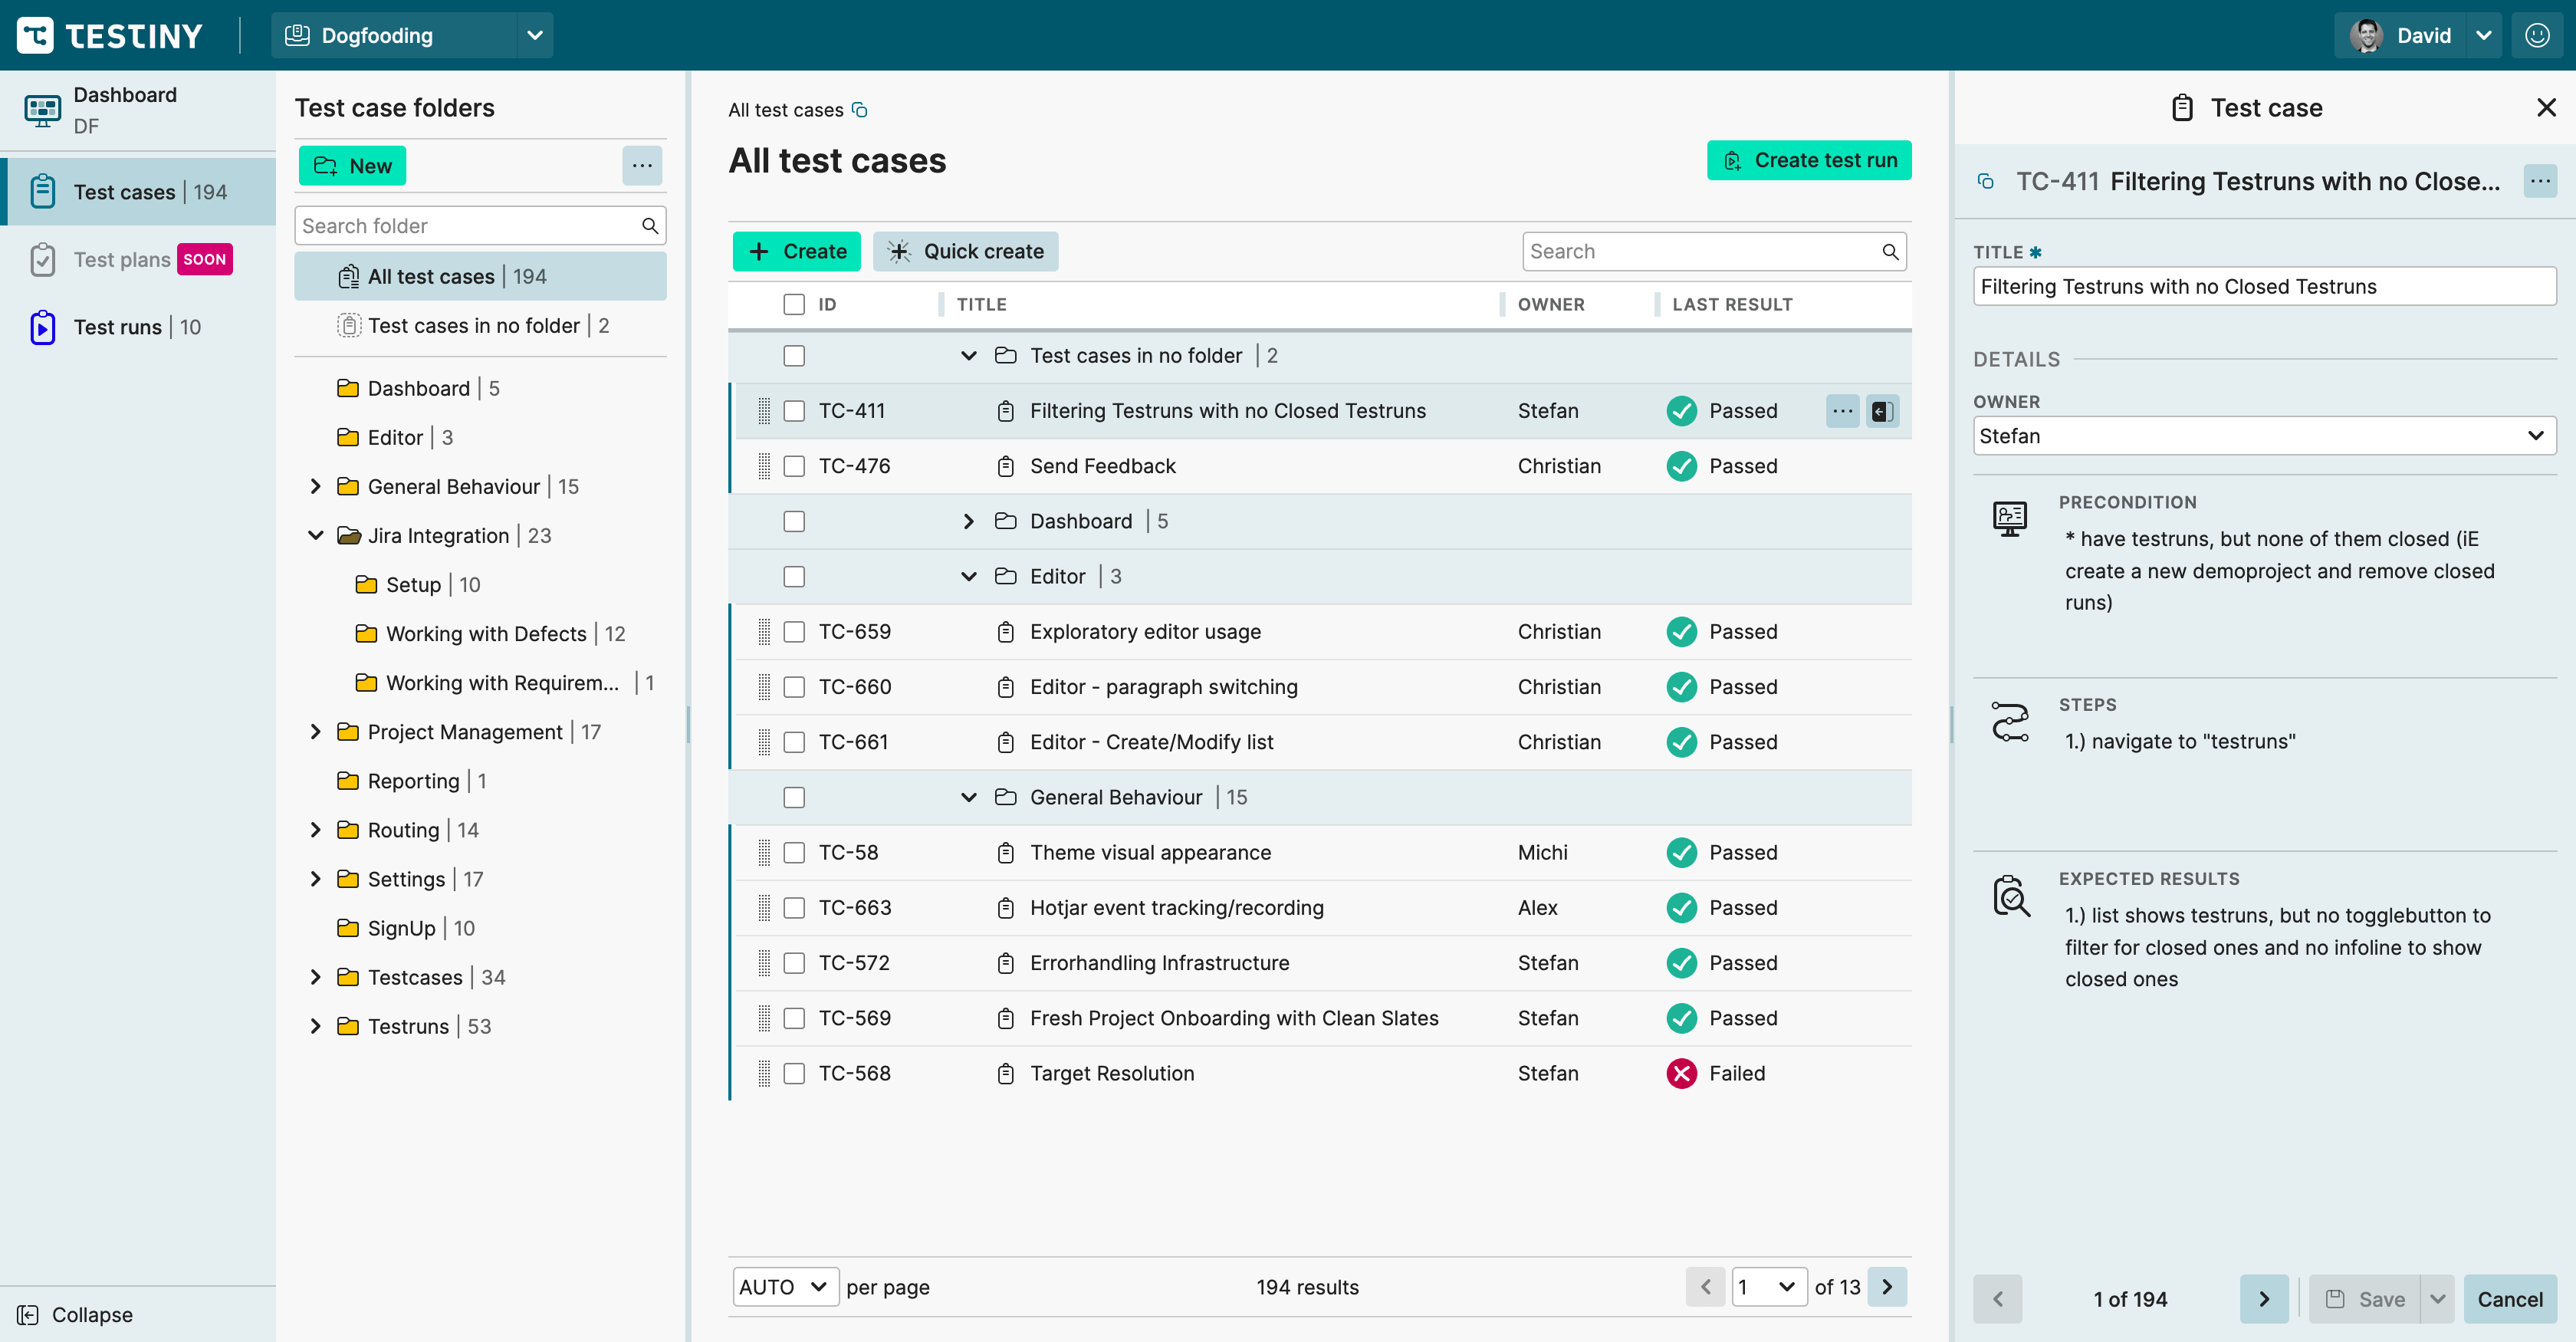Image resolution: width=2576 pixels, height=1342 pixels.
Task: Expand the Routing folder in tree
Action: [x=316, y=830]
